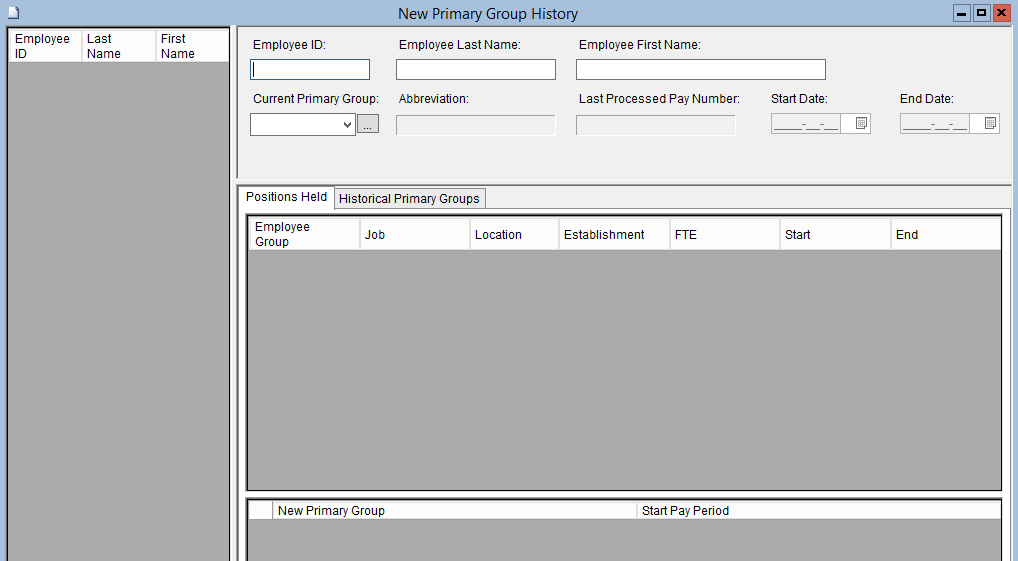1018x561 pixels.
Task: Click the Start Date input field
Action: click(x=806, y=125)
